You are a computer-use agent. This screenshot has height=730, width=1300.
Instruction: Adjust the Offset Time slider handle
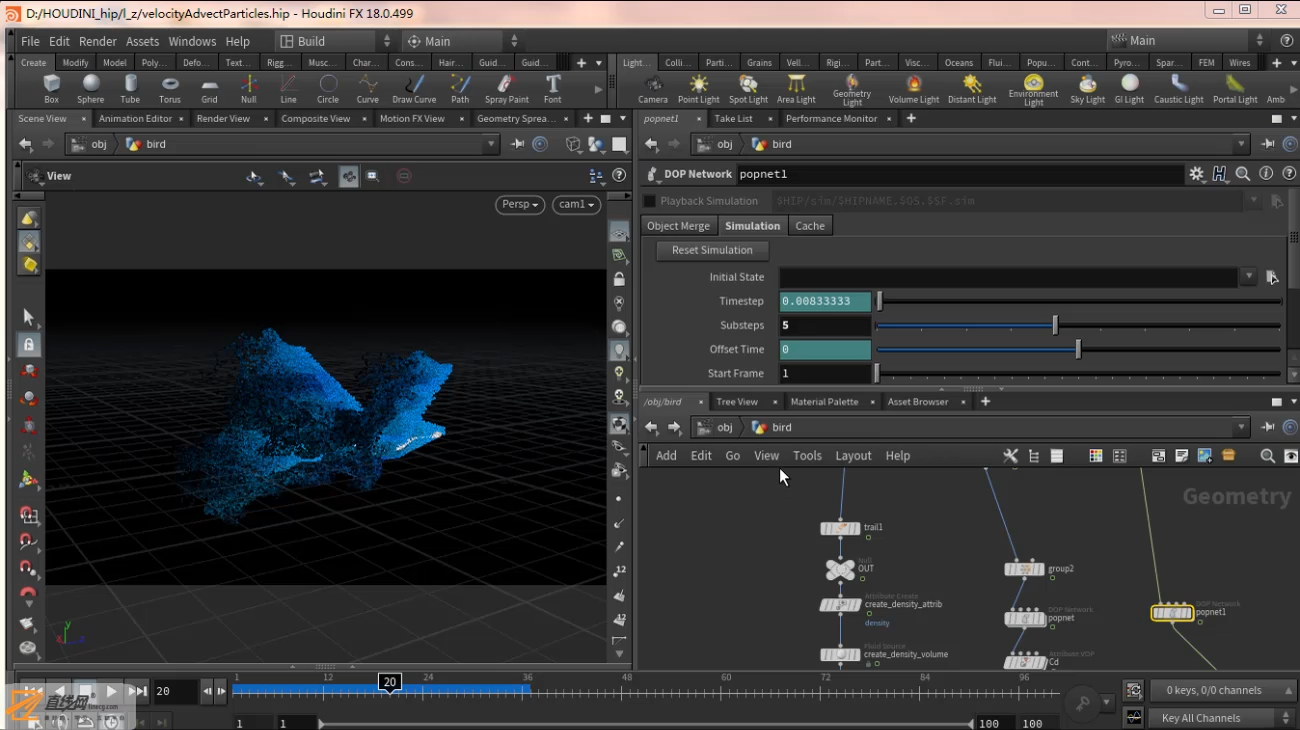pos(1078,349)
